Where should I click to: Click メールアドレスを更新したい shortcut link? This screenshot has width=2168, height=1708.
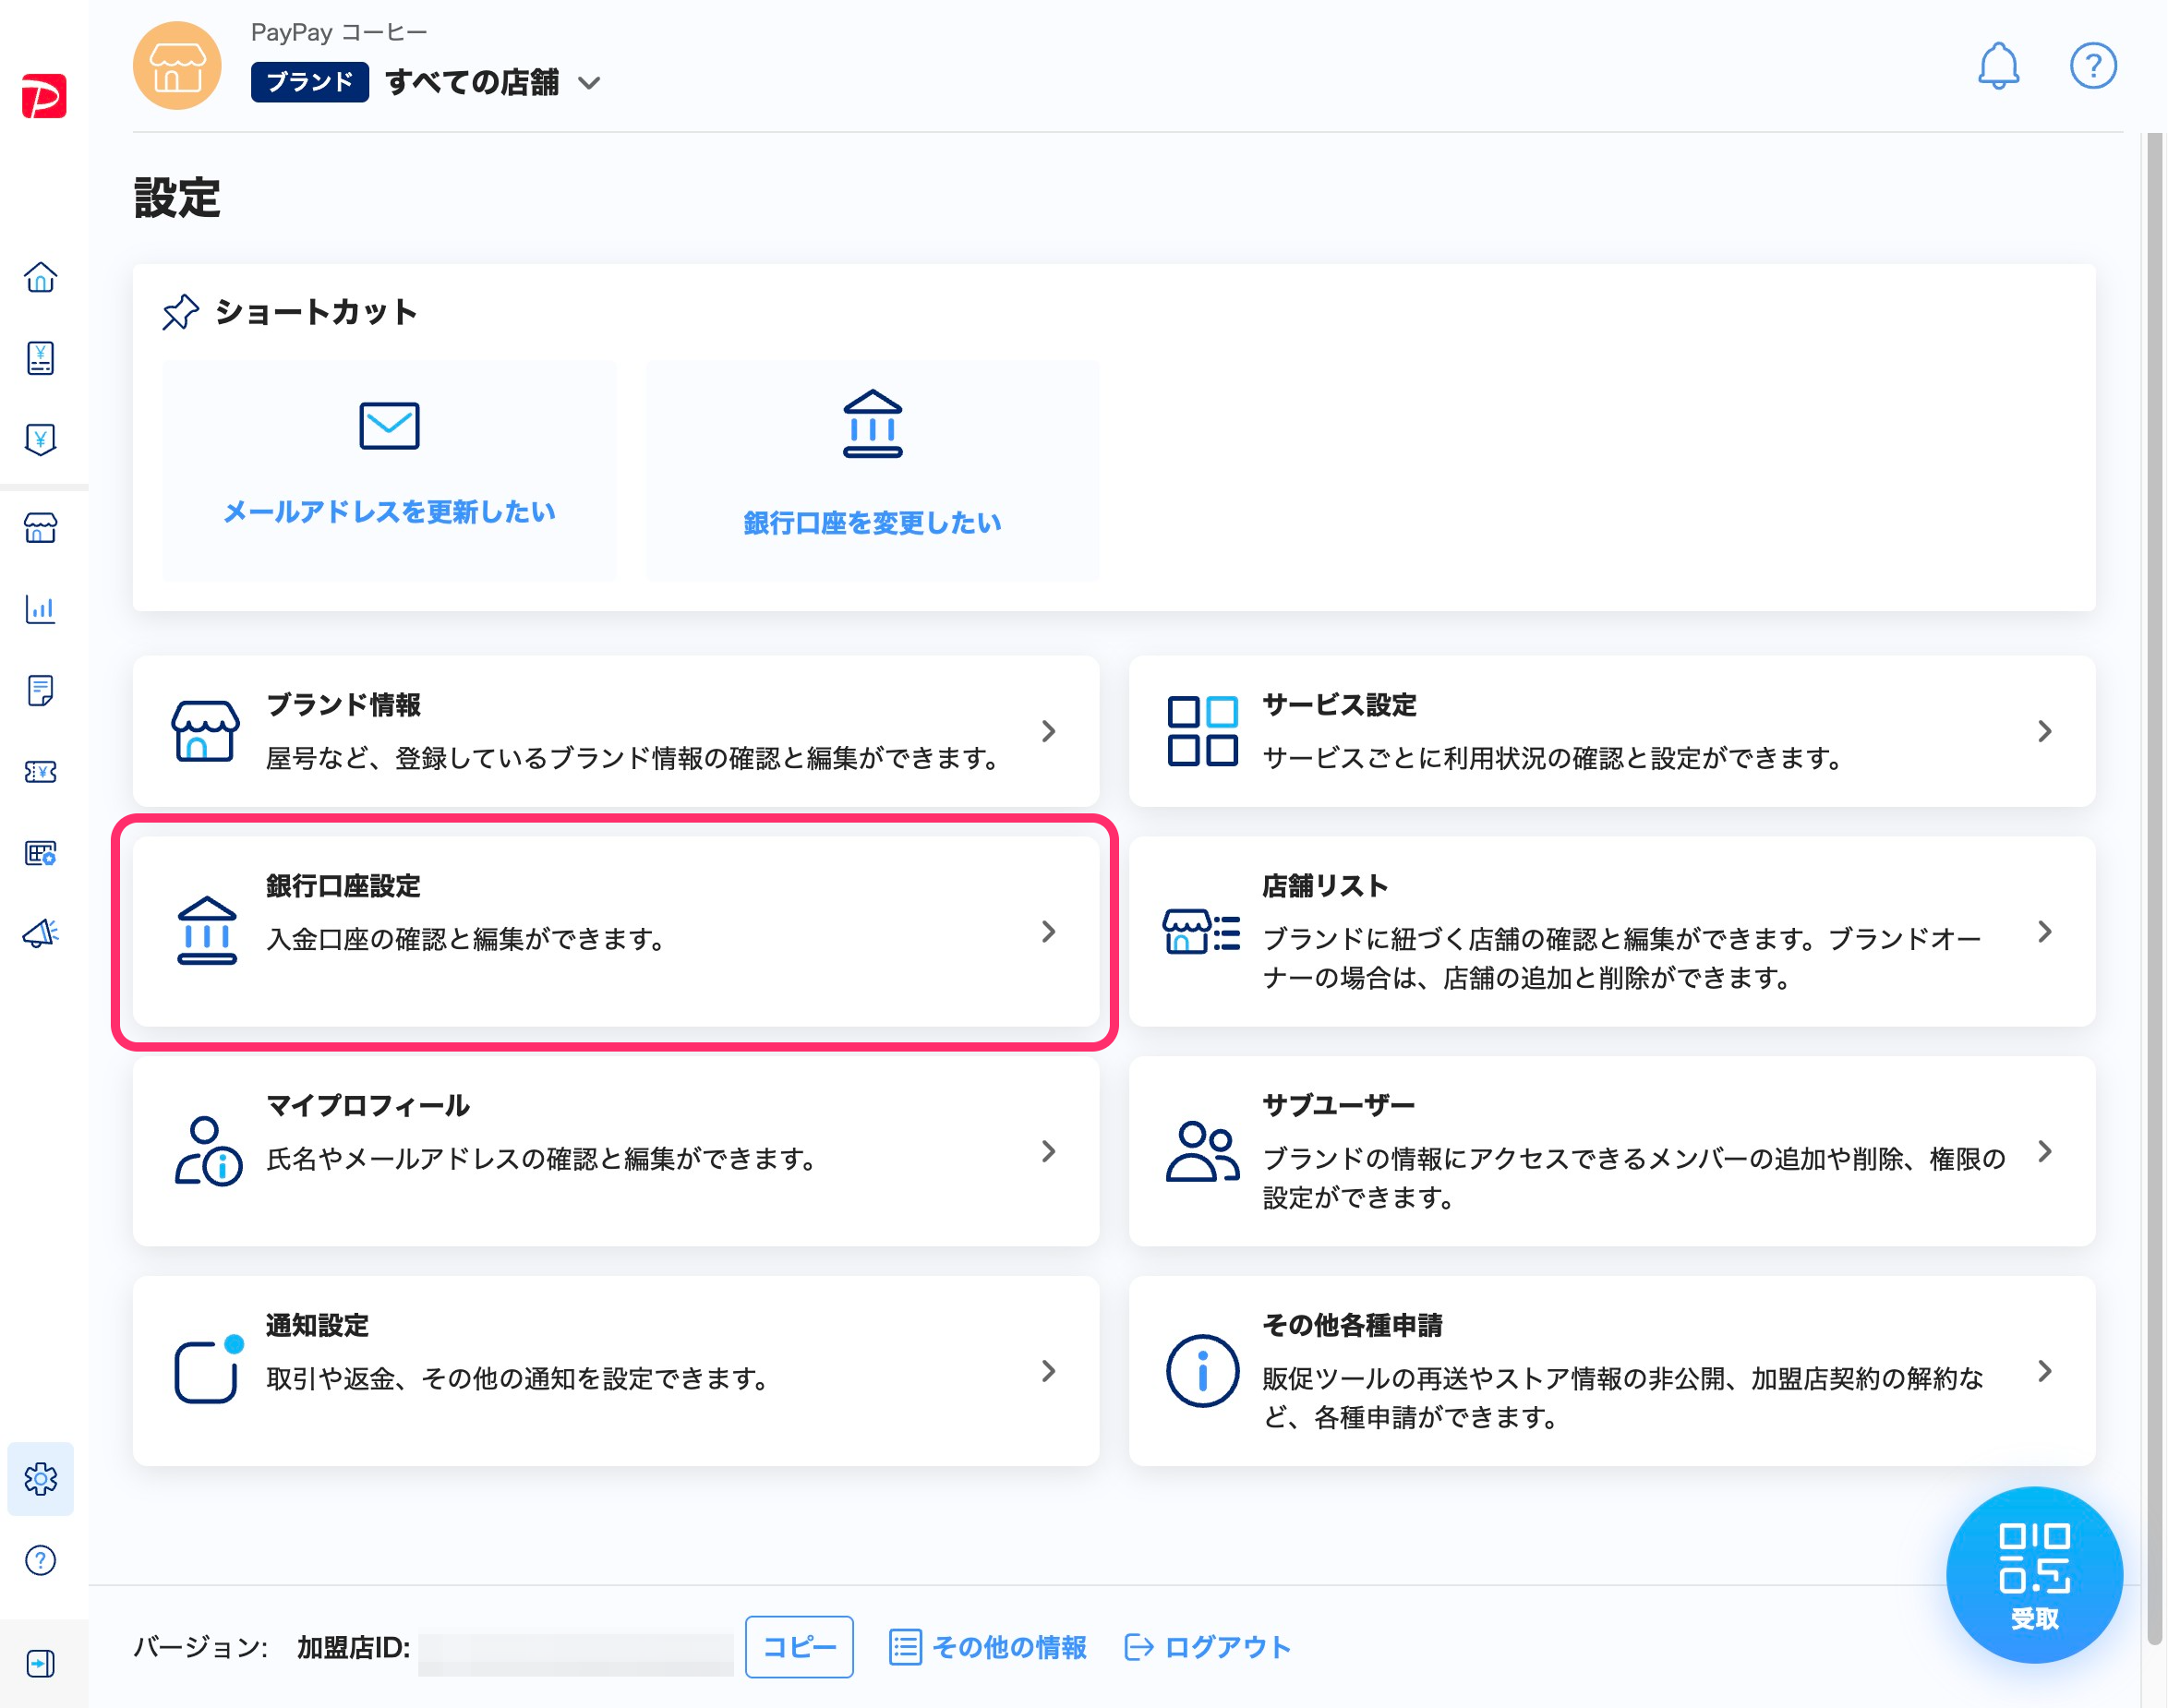389,512
